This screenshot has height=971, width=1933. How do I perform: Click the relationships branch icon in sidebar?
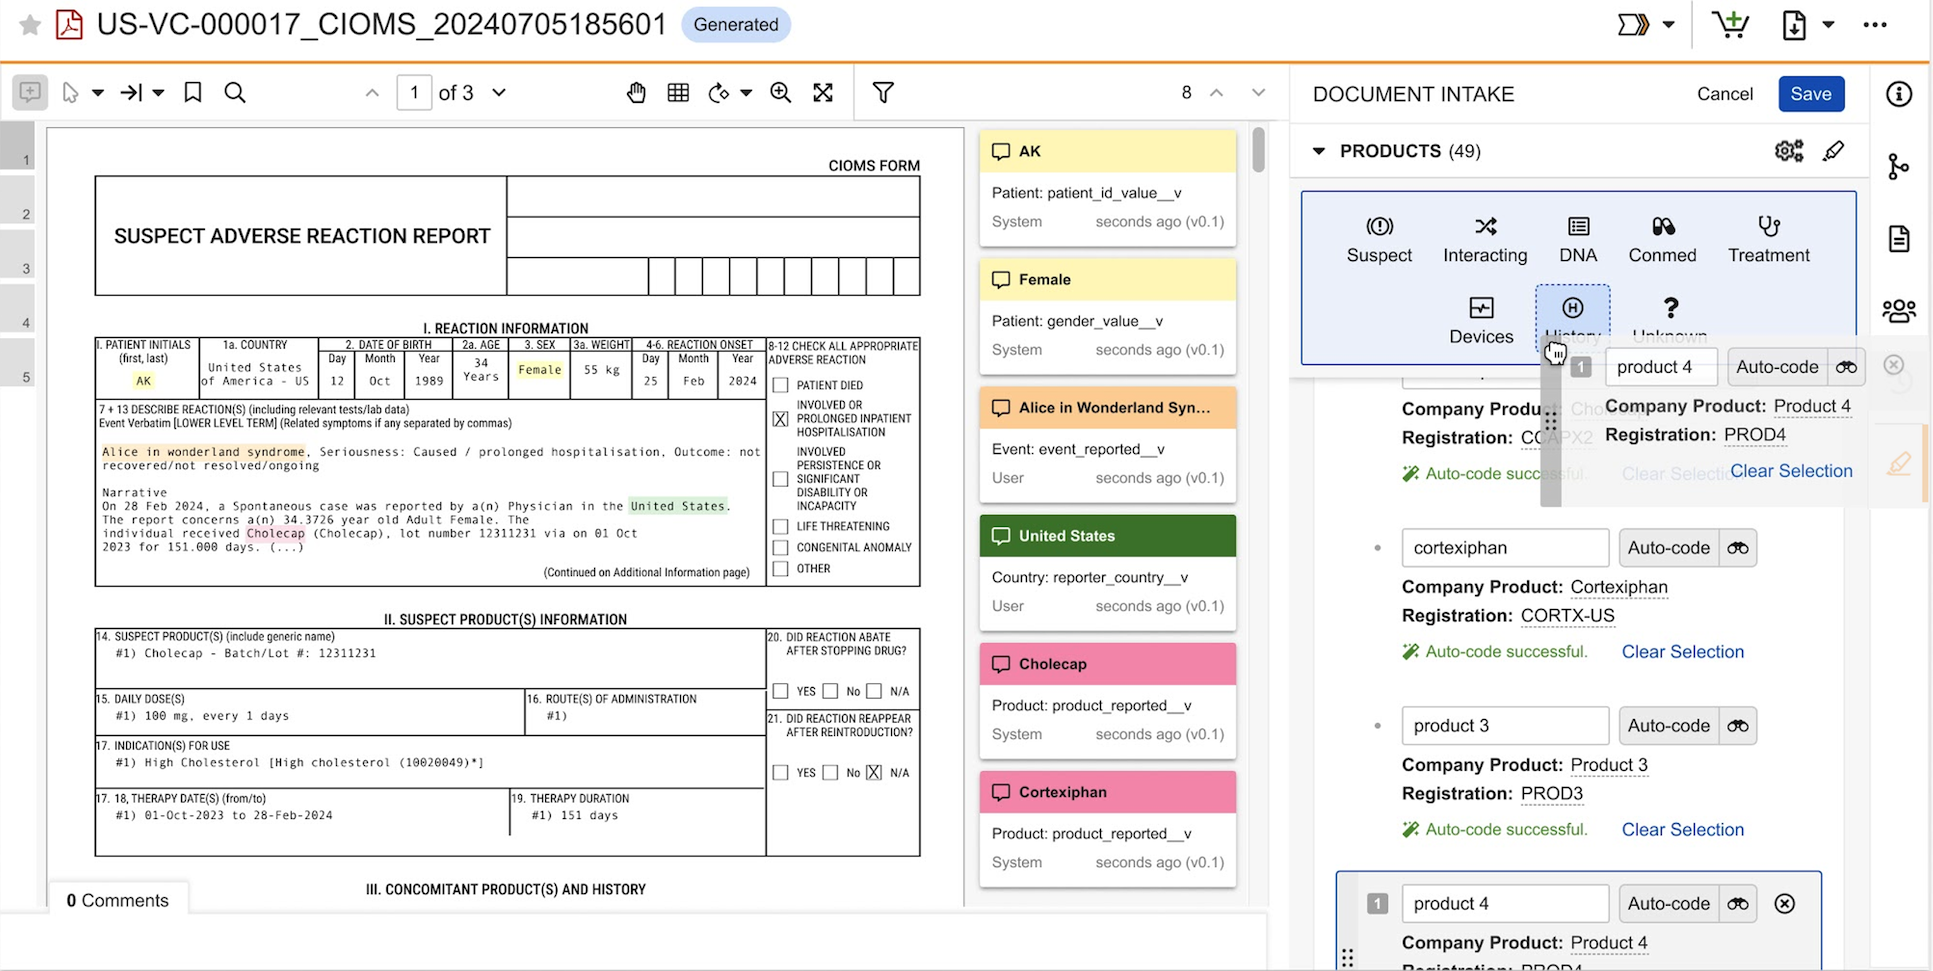pyautogui.click(x=1898, y=167)
